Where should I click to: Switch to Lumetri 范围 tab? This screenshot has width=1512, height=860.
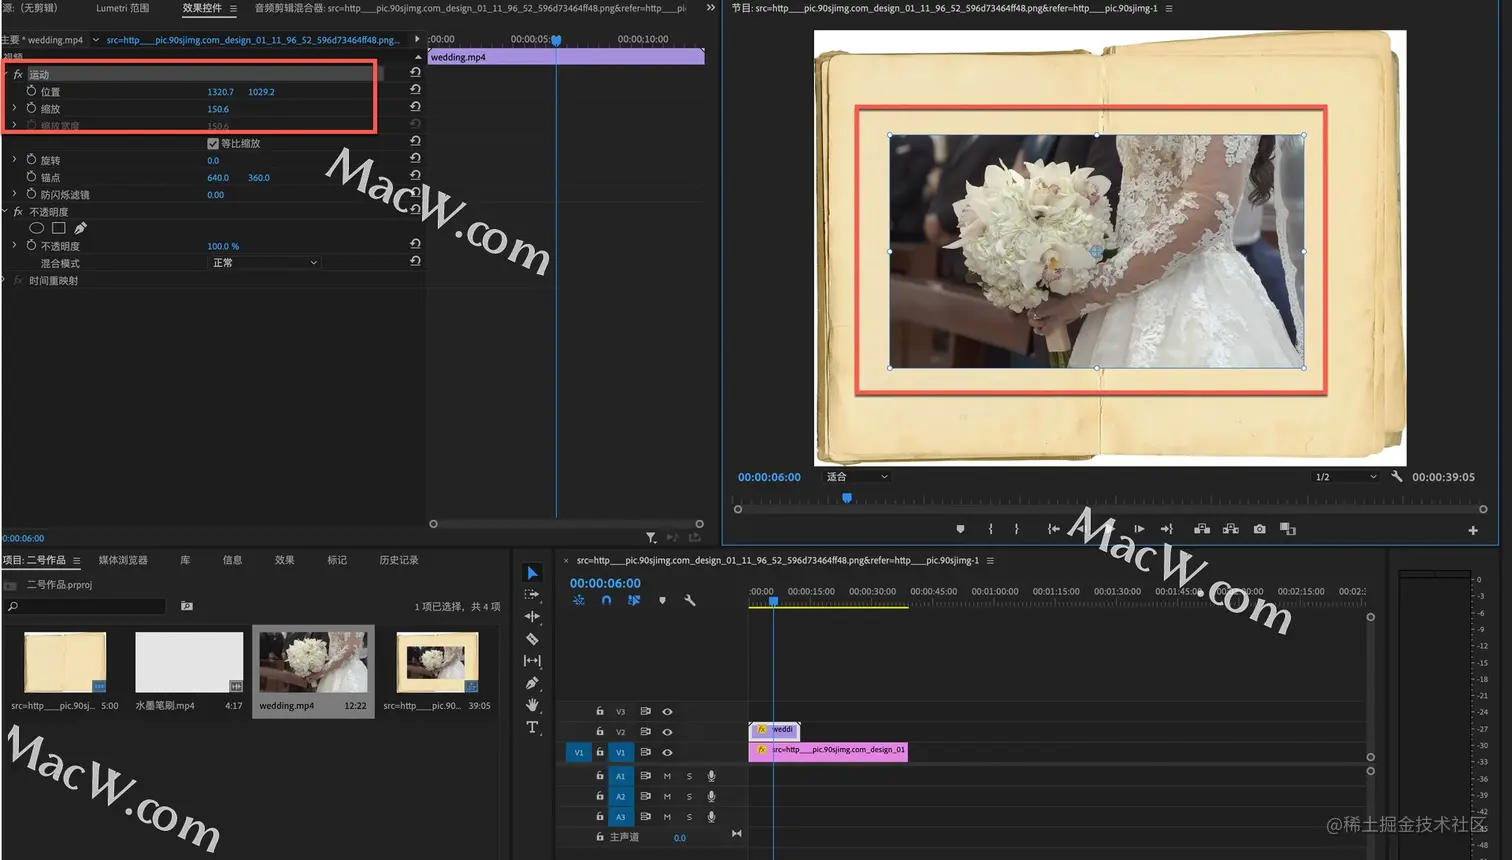pos(122,8)
